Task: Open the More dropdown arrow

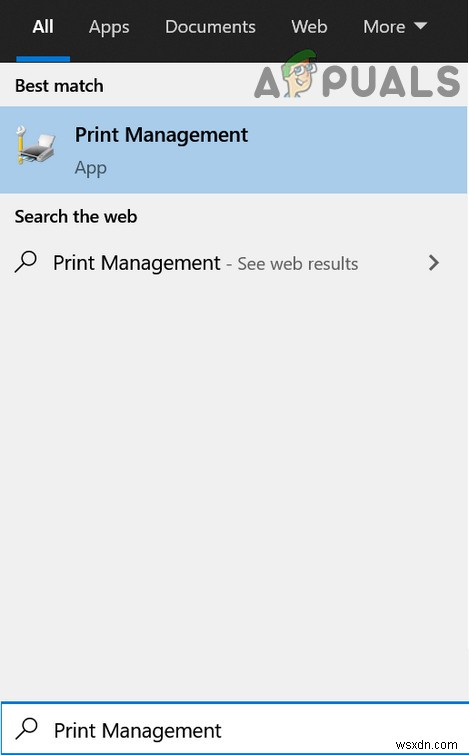Action: (420, 26)
